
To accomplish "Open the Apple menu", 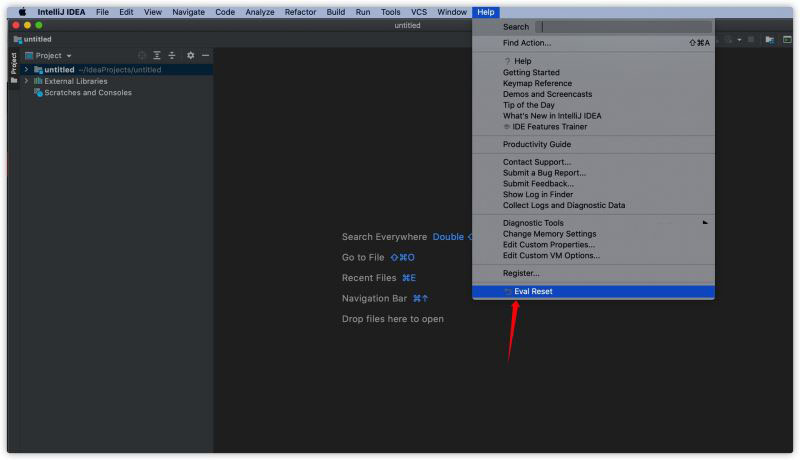I will (x=22, y=12).
